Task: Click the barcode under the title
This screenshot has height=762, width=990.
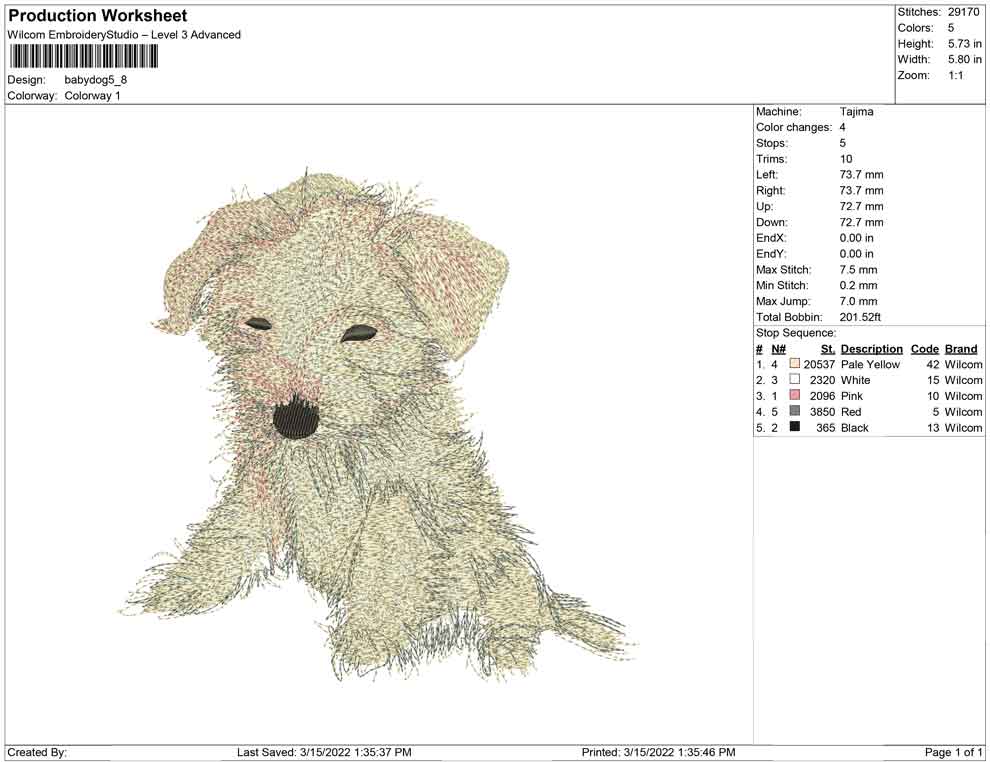Action: (x=83, y=57)
